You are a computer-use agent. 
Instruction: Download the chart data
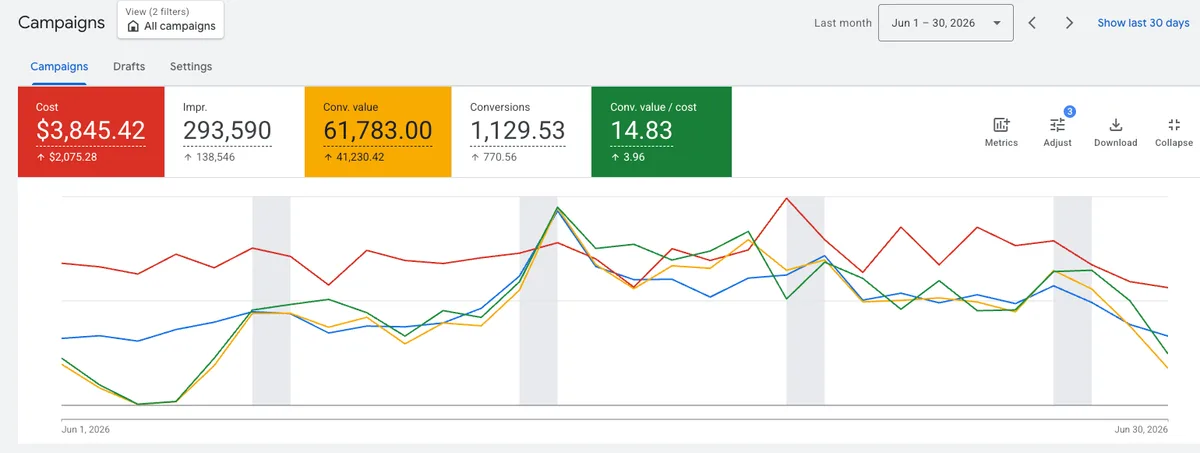click(1115, 132)
